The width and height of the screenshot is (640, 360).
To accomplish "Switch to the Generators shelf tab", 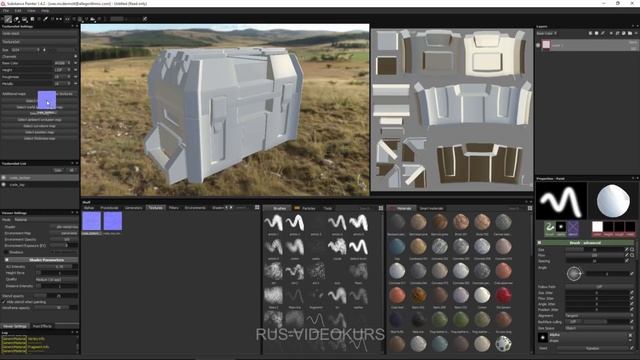I will 133,208.
